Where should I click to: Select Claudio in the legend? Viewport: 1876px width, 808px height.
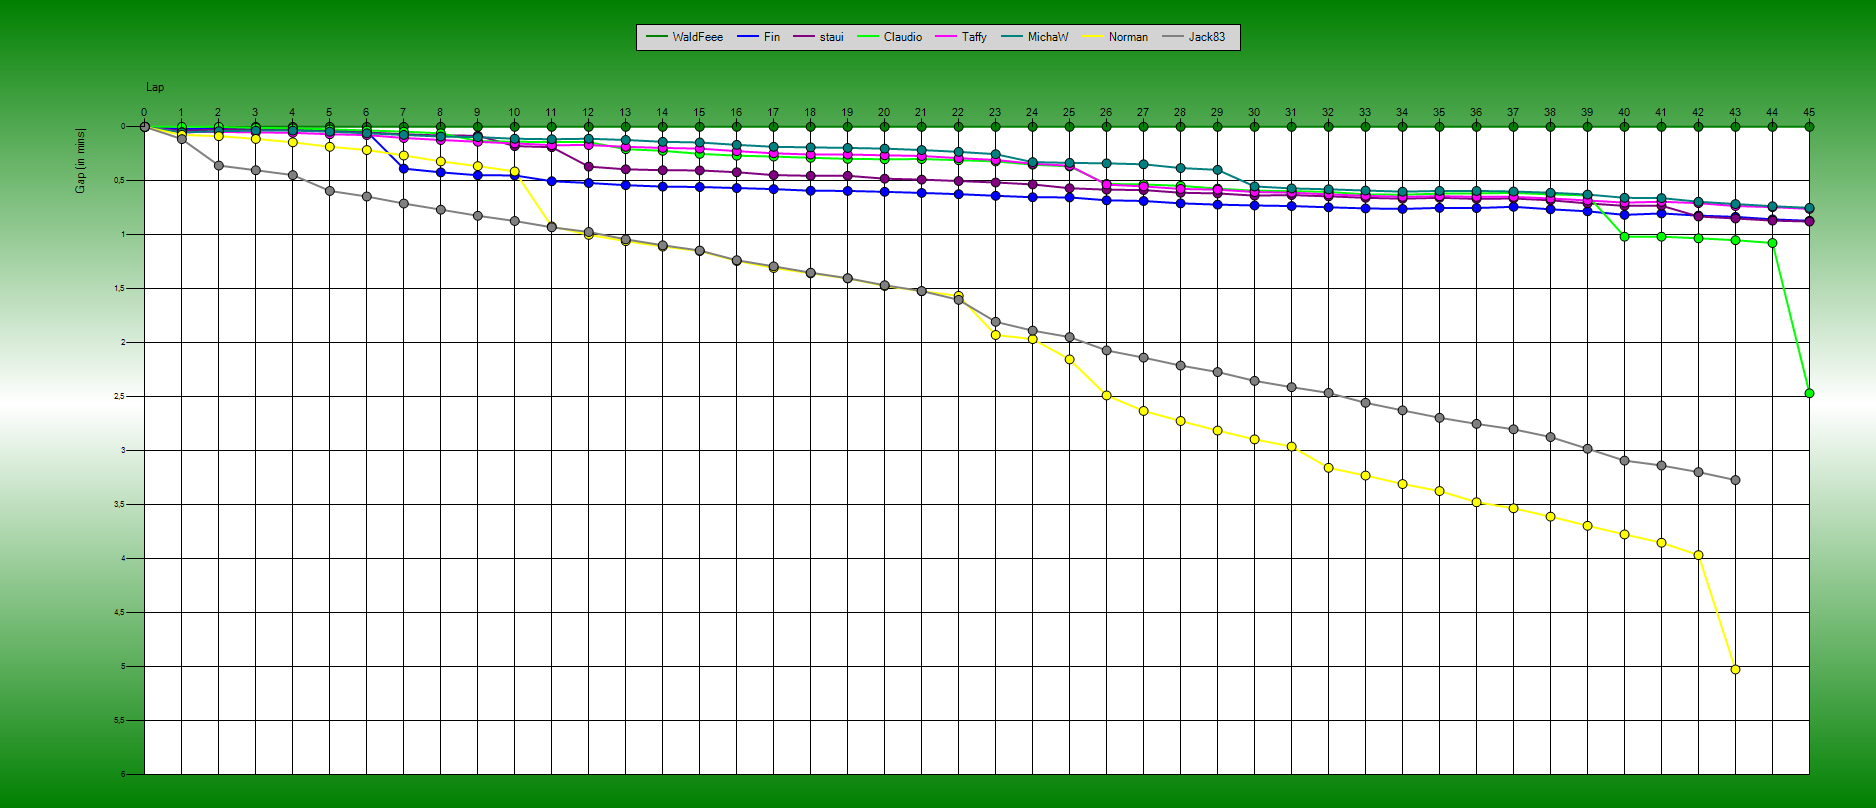pyautogui.click(x=902, y=37)
